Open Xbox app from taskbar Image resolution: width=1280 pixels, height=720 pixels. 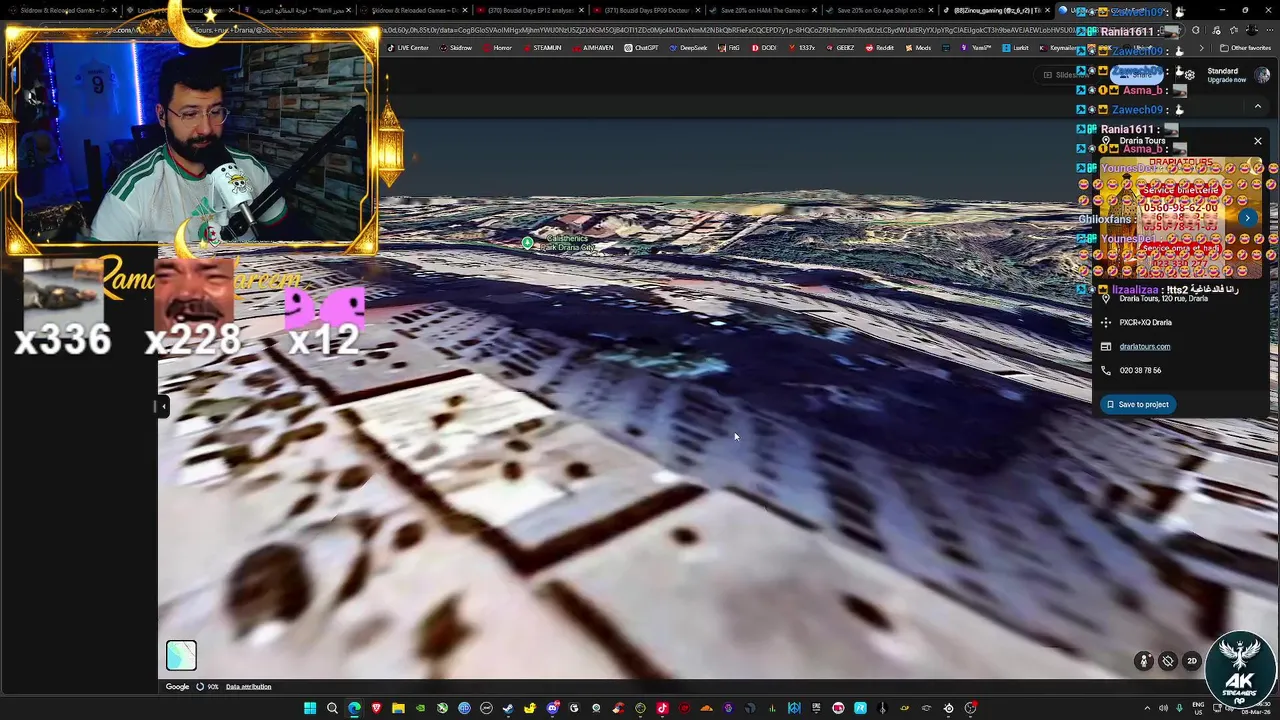[x=442, y=708]
